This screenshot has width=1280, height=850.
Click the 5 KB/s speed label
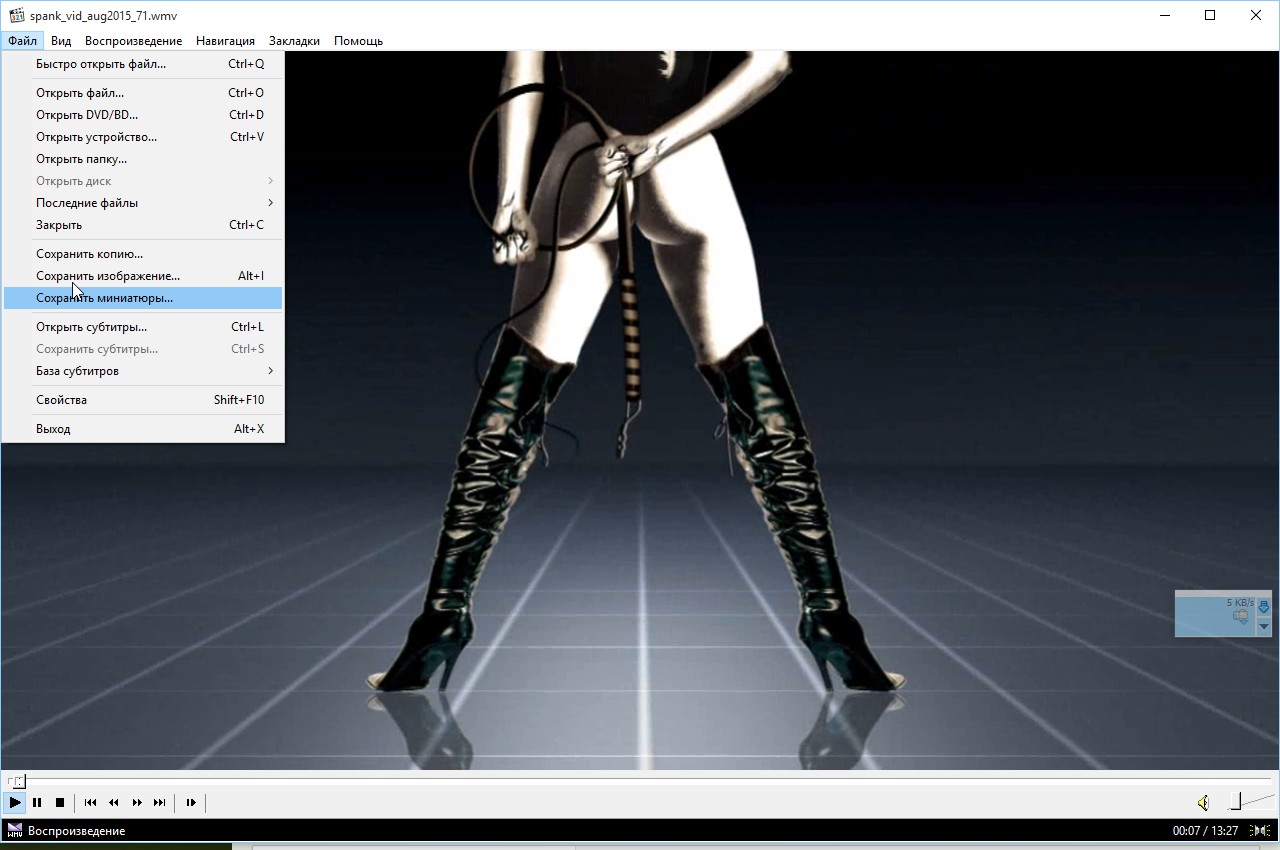coord(1240,602)
